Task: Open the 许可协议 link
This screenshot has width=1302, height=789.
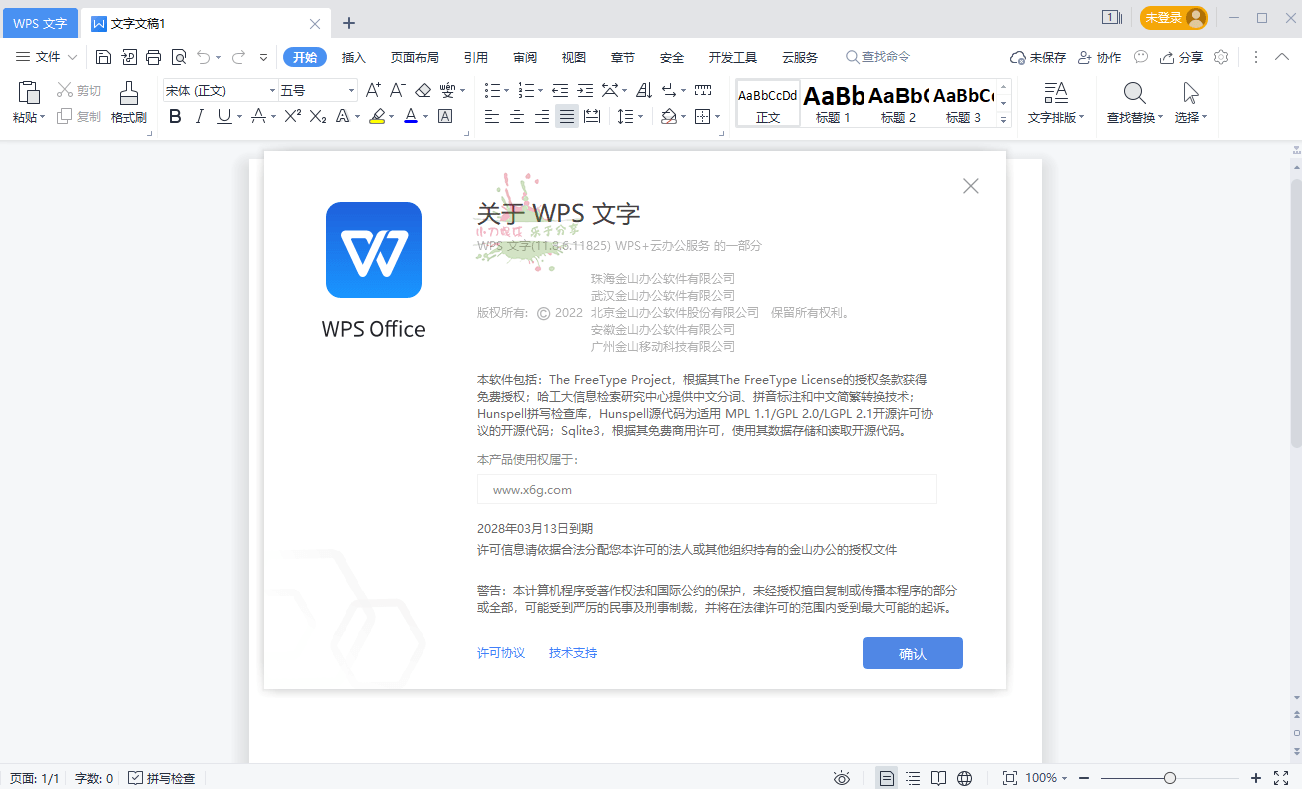Action: click(500, 652)
